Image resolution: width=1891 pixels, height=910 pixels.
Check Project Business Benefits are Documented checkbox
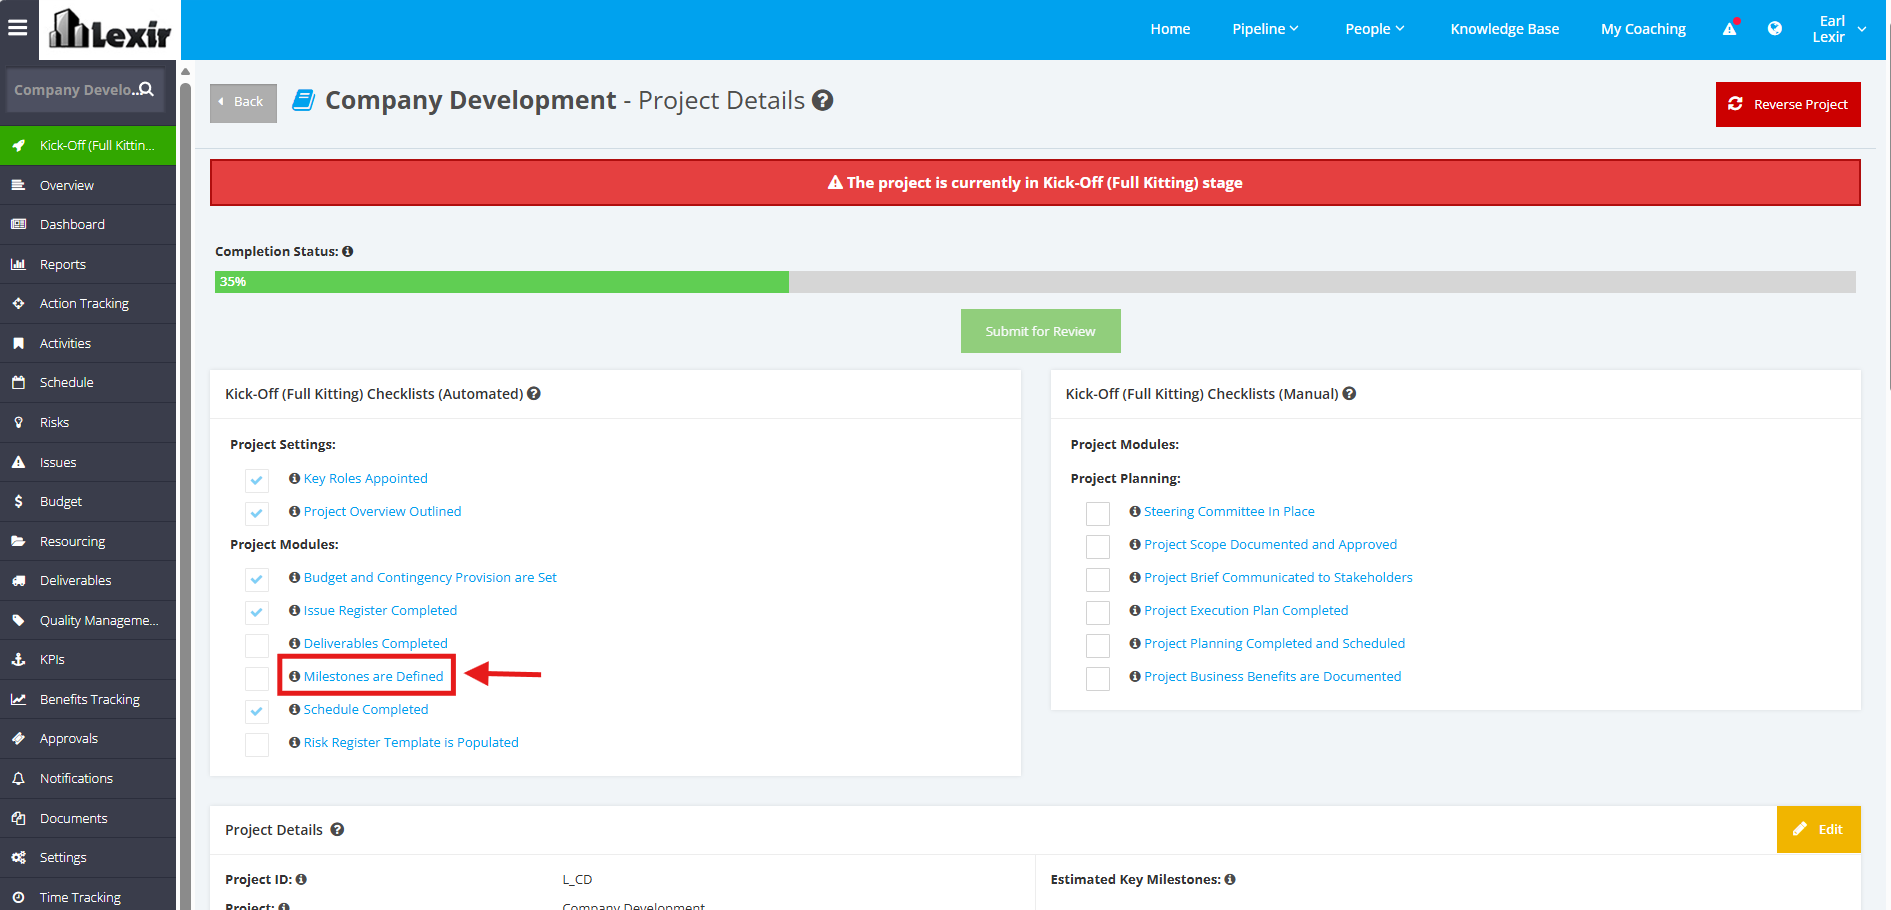click(x=1098, y=678)
